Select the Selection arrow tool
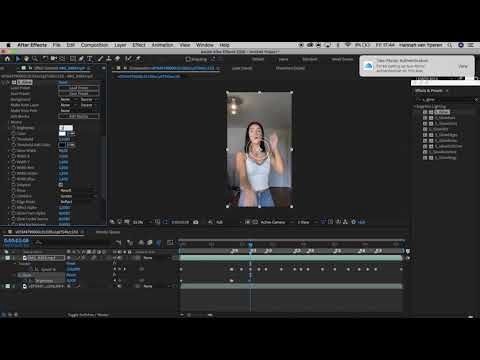 [x=18, y=59]
